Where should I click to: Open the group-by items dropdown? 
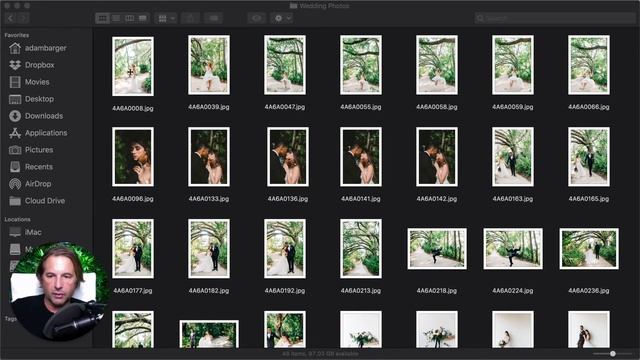(x=166, y=18)
